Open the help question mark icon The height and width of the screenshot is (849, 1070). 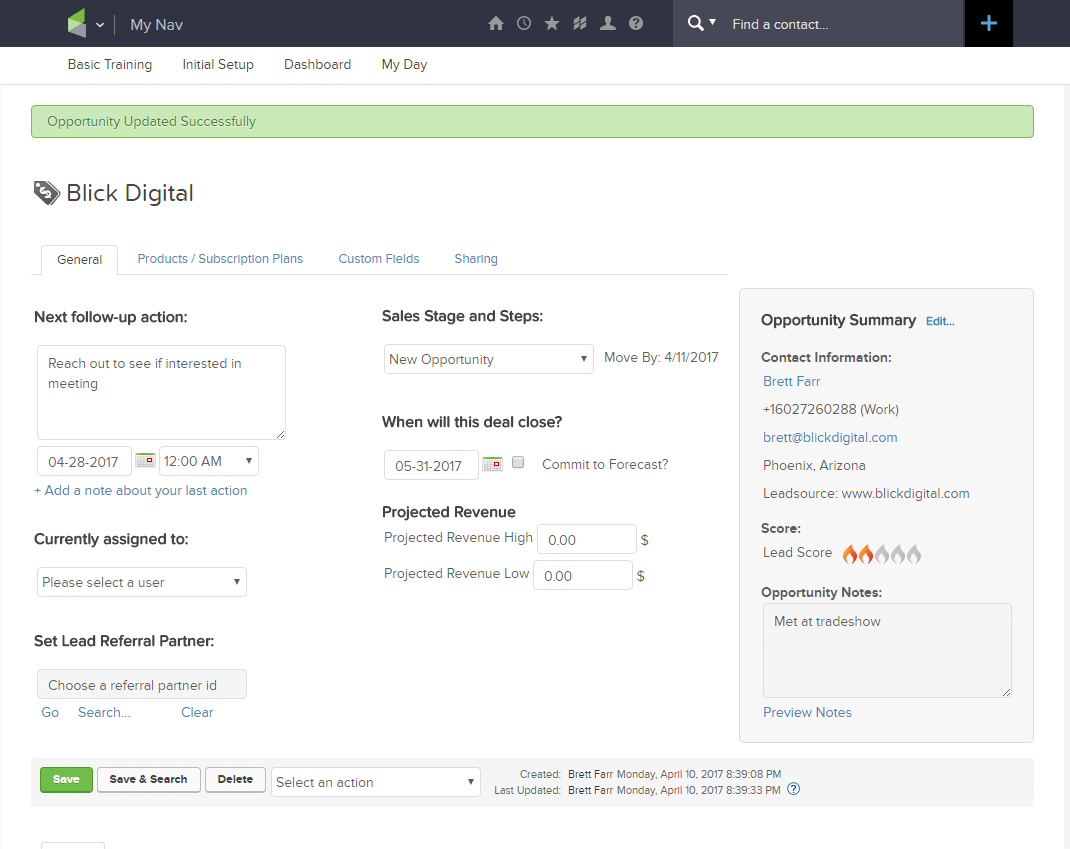[636, 24]
